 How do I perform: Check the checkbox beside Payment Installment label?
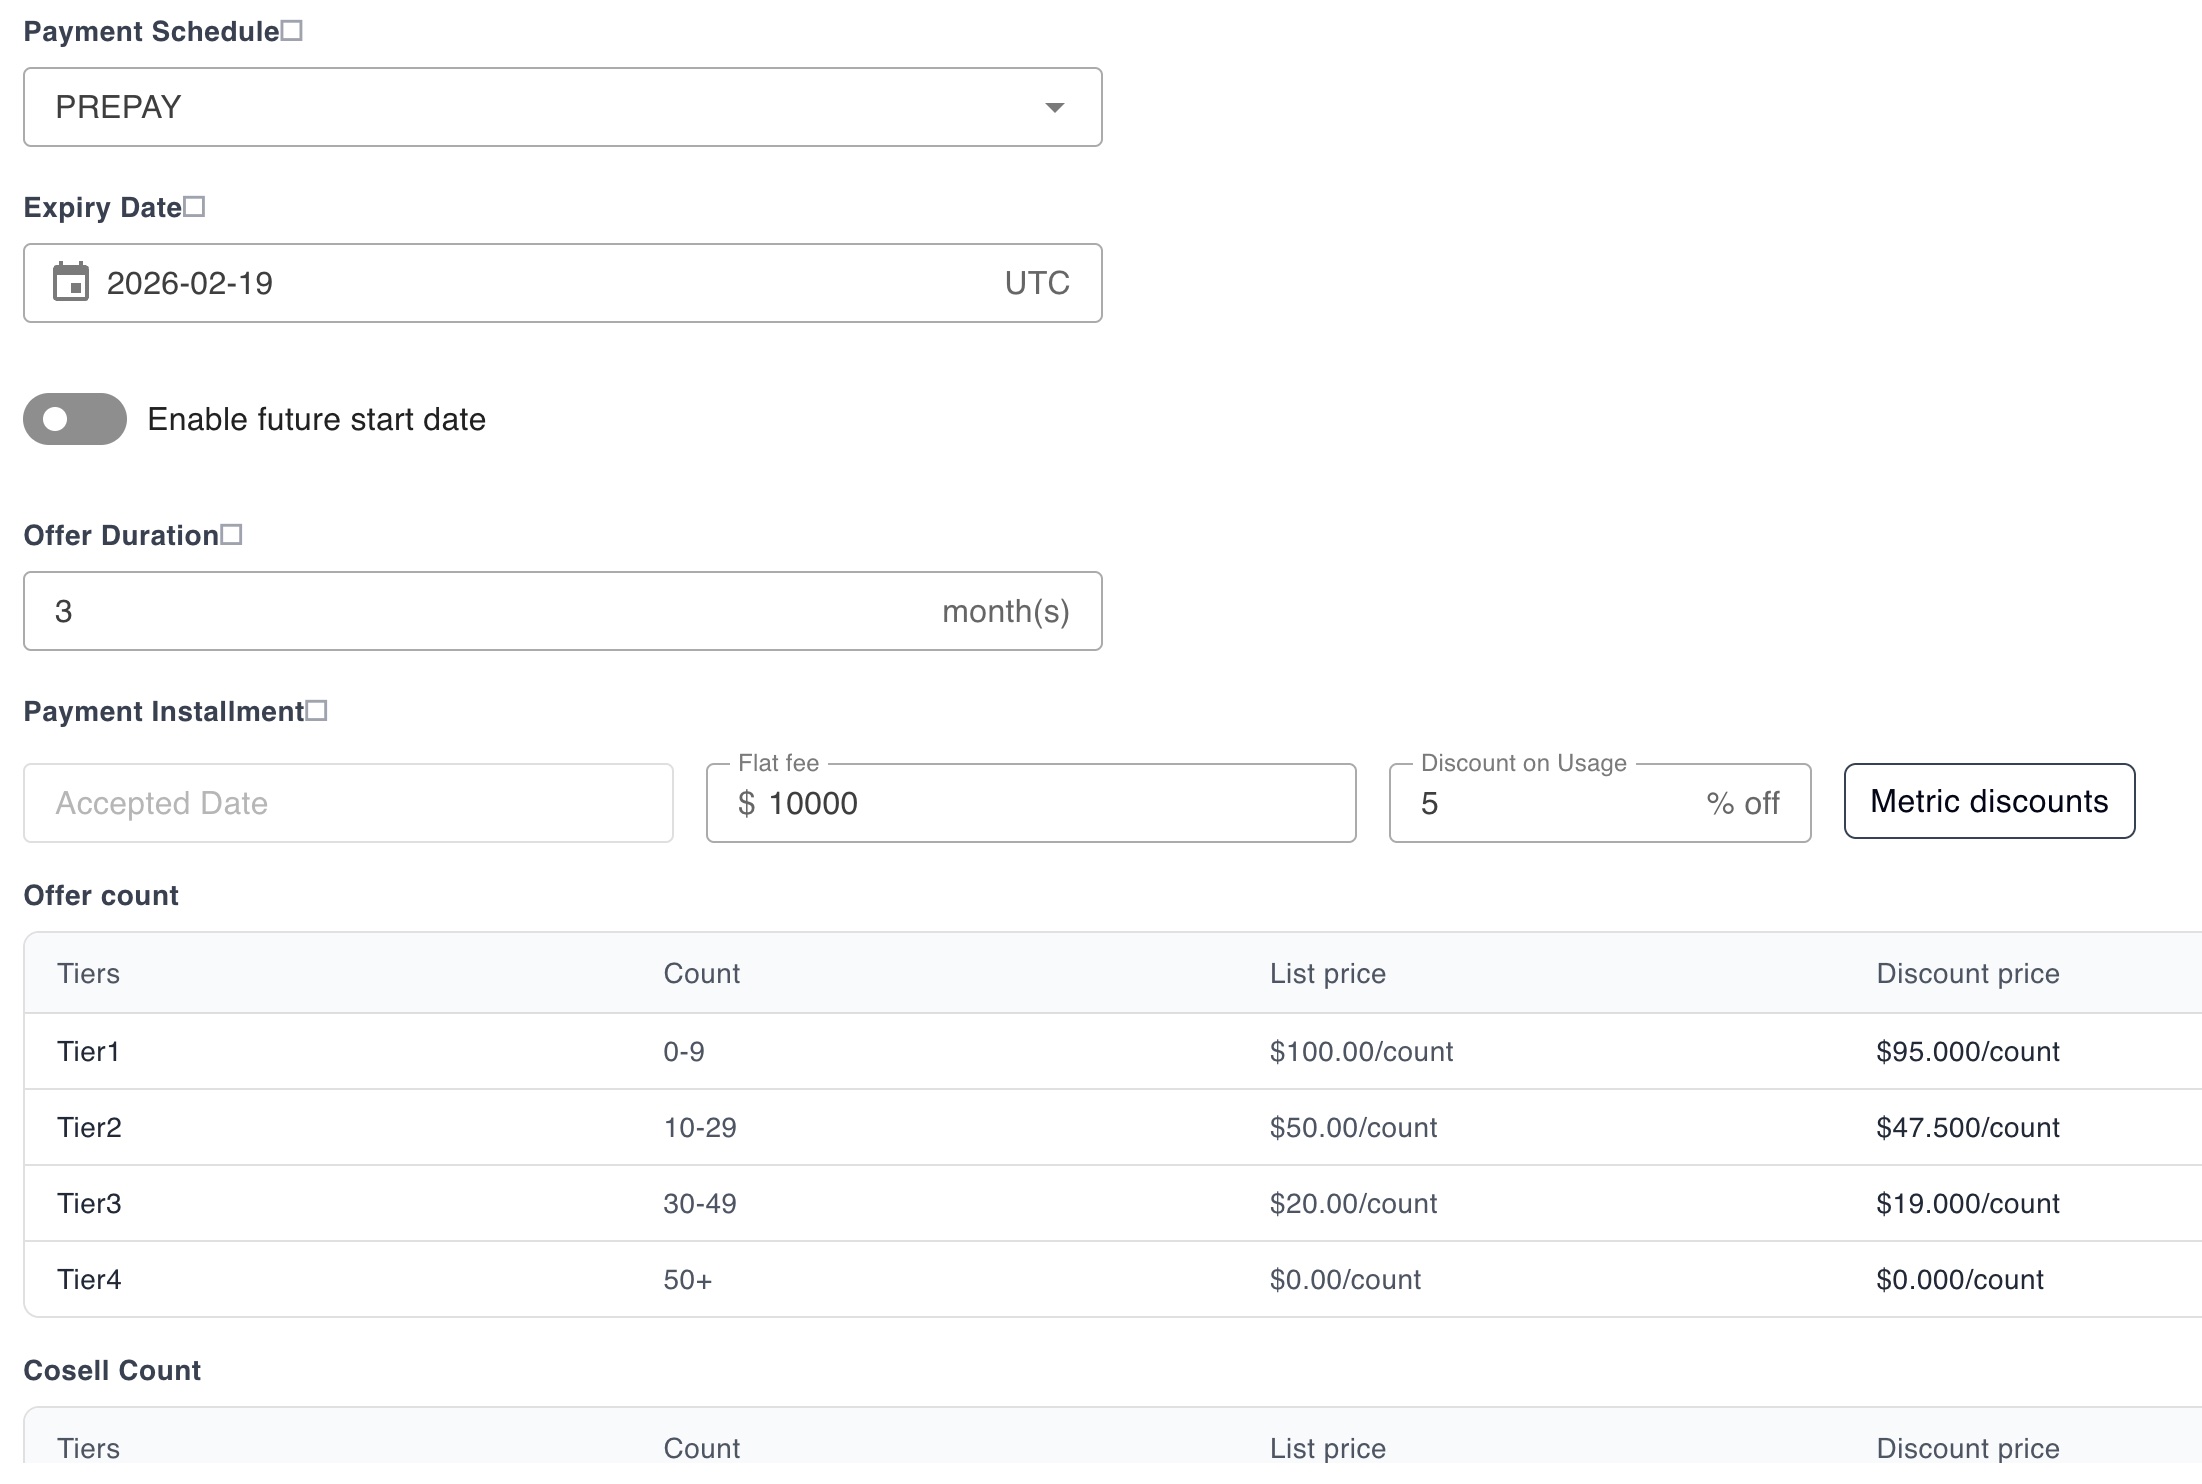pos(318,710)
